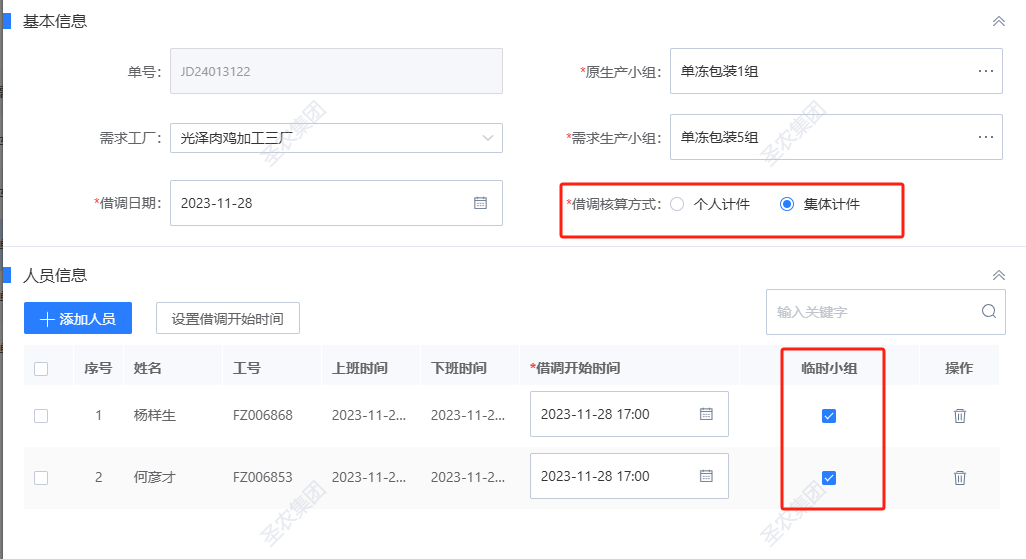Open 需求生产小组 selector ellipsis
The height and width of the screenshot is (559, 1026).
coord(986,137)
